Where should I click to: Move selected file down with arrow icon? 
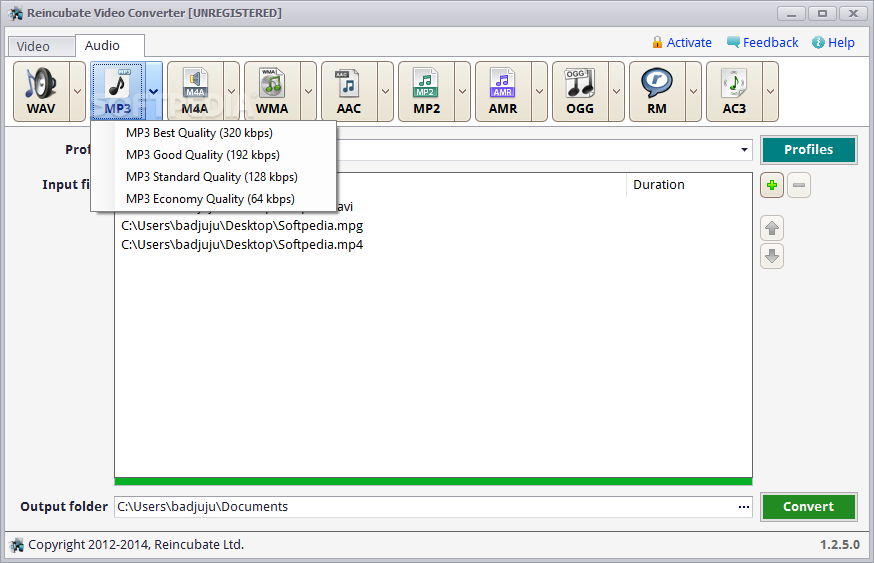[x=772, y=256]
